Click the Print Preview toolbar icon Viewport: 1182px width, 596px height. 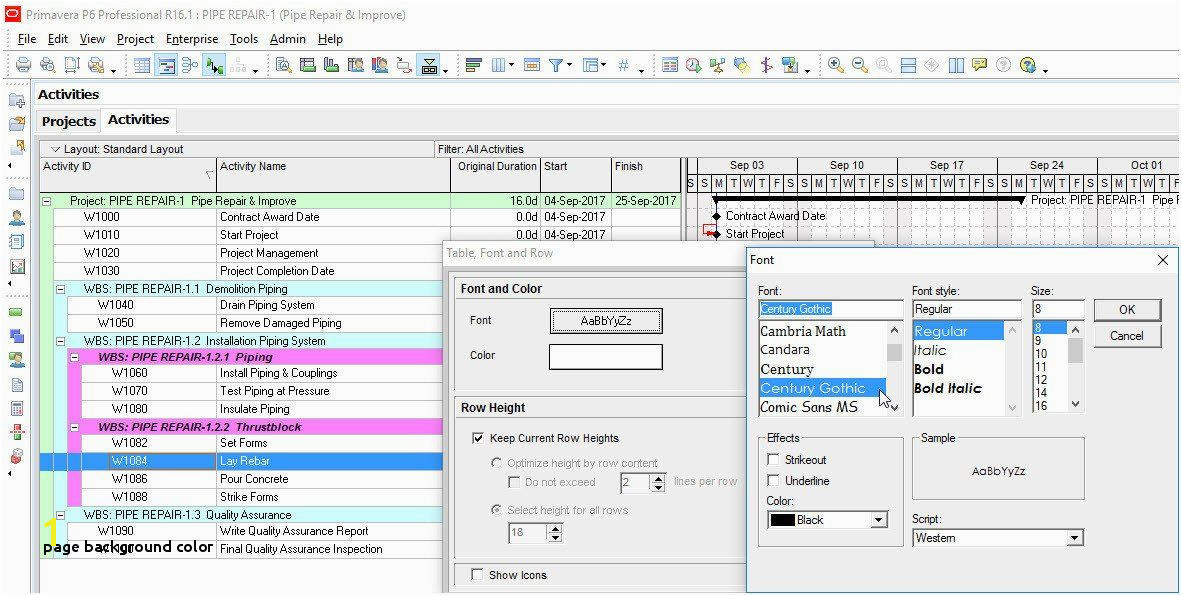(x=47, y=65)
